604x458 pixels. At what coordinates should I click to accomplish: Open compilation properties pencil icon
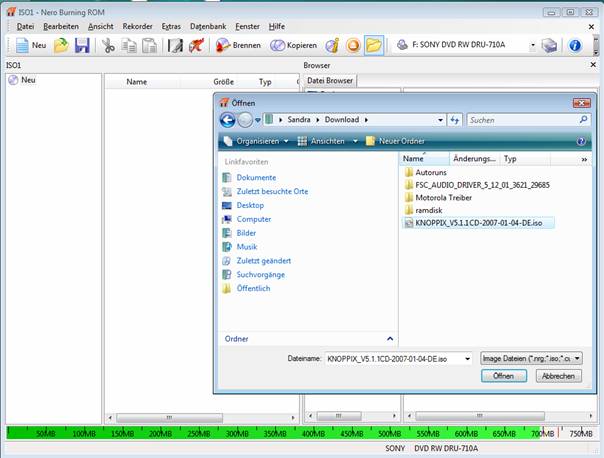175,45
